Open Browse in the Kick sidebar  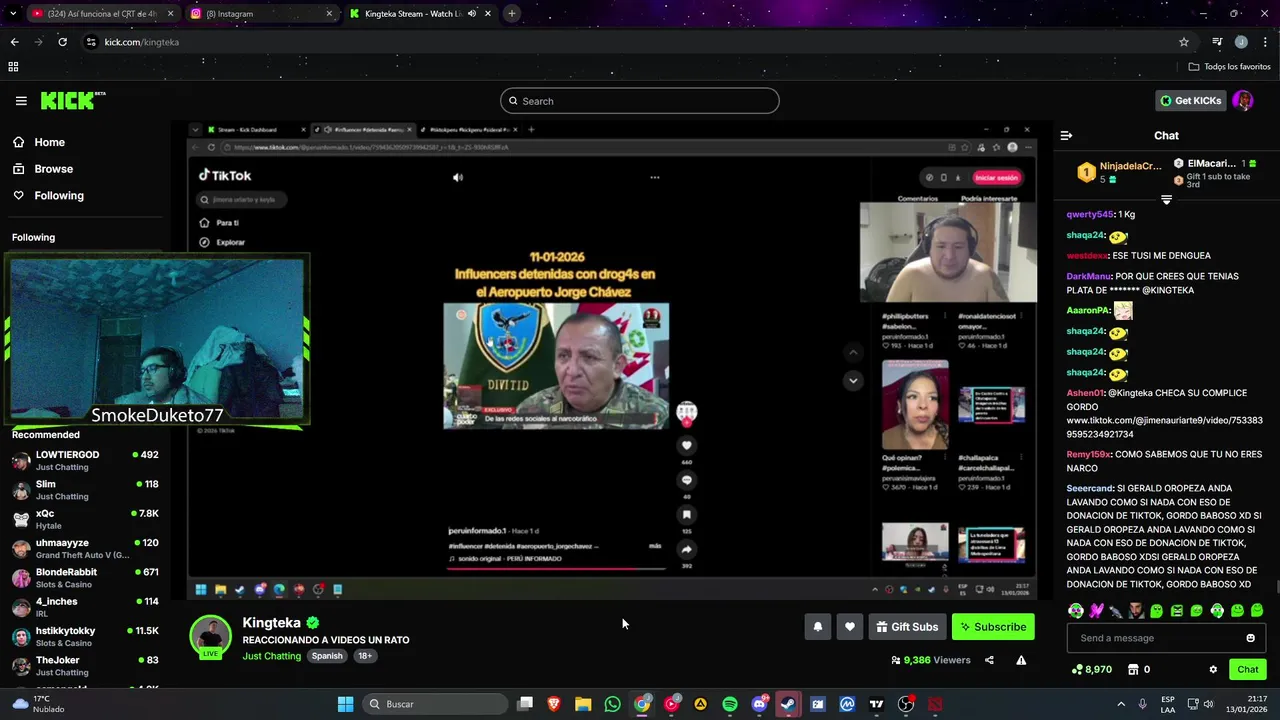tap(53, 169)
